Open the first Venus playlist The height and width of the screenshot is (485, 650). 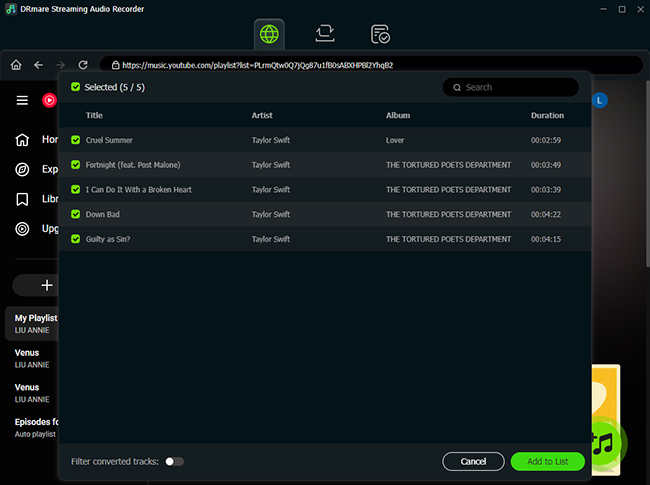pos(32,358)
